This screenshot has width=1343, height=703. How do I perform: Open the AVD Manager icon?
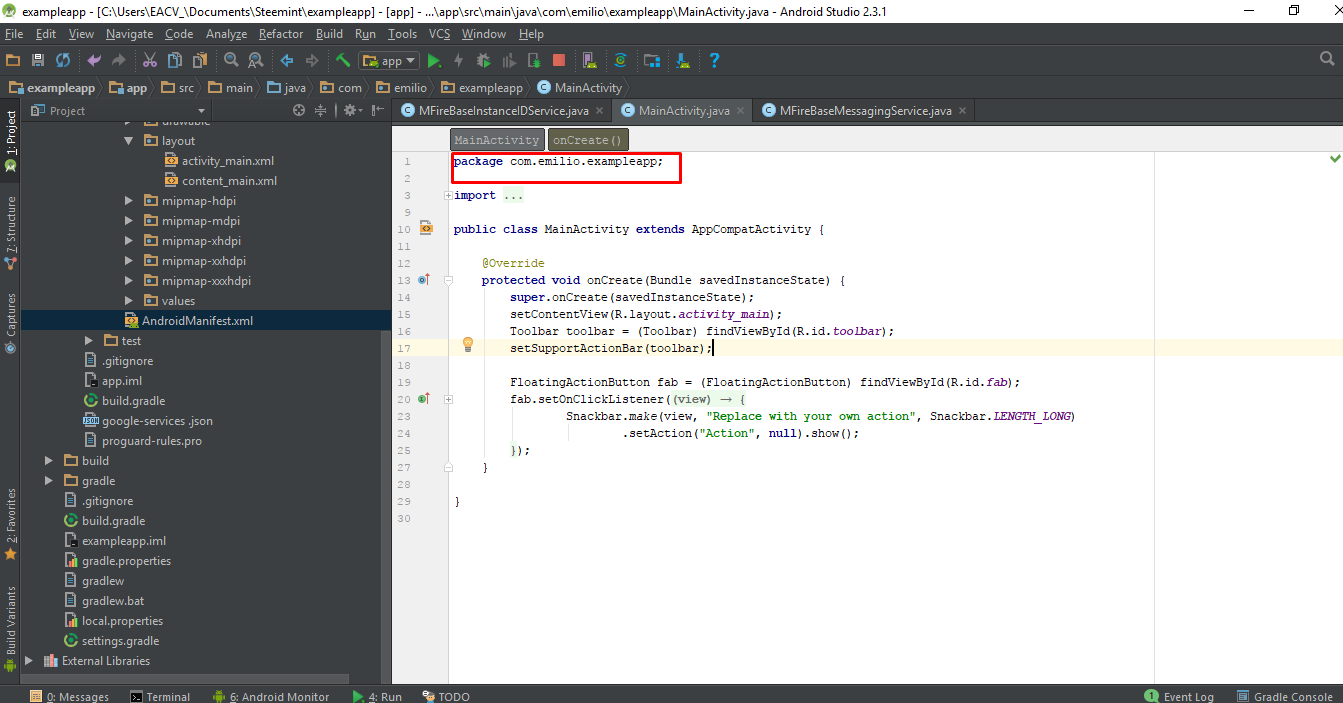click(589, 61)
